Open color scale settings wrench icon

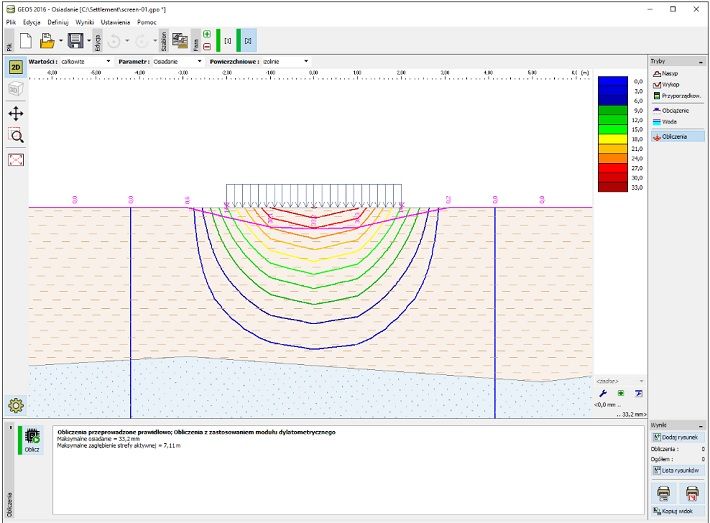(603, 393)
